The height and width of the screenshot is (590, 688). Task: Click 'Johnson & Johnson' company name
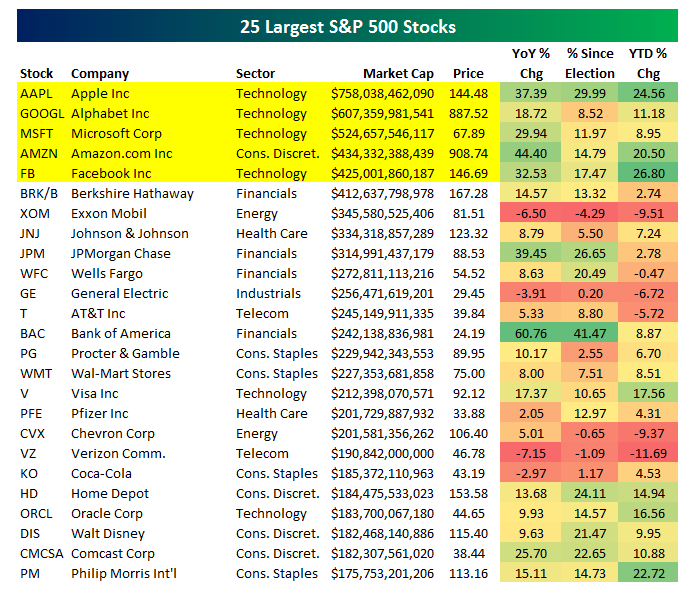click(x=130, y=233)
